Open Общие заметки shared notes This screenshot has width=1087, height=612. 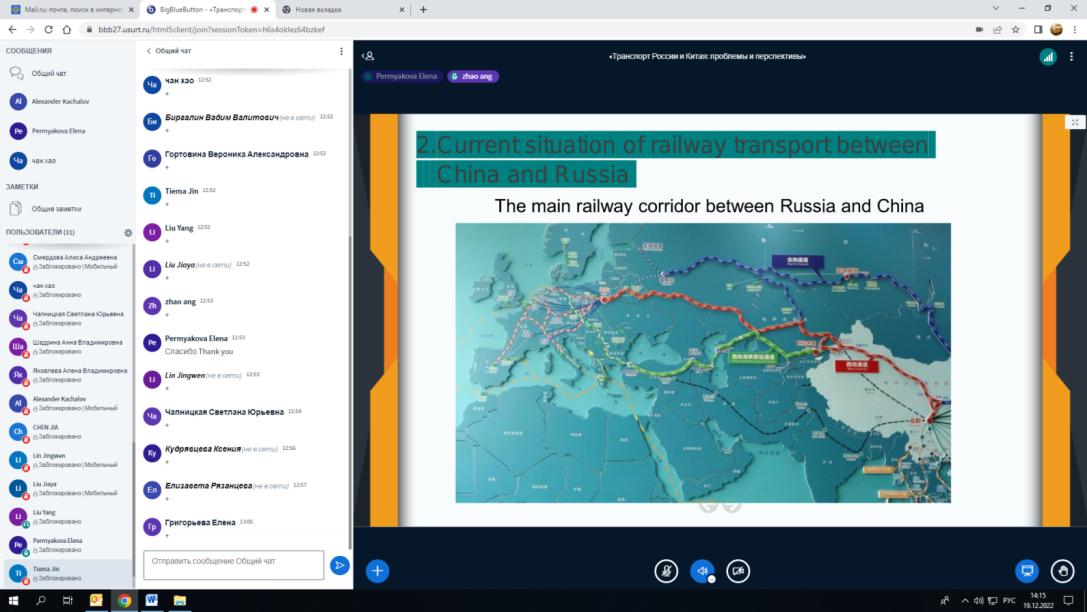tap(56, 209)
